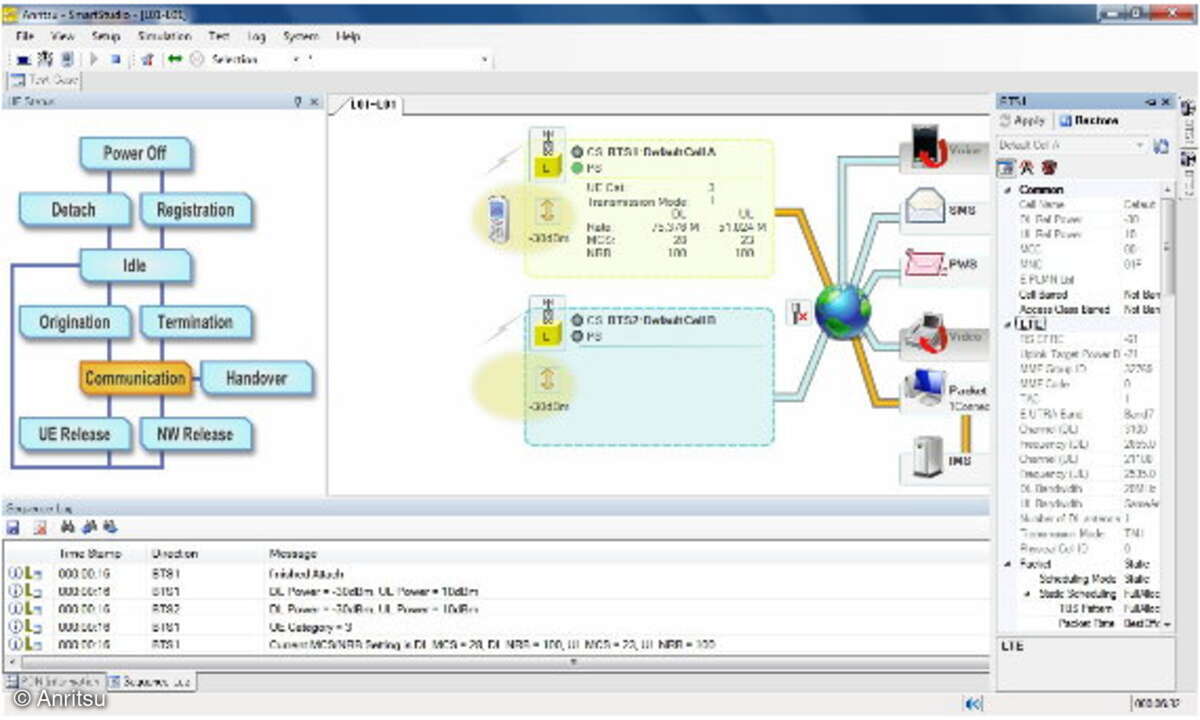
Task: Click the PWS warning service icon
Action: tap(927, 265)
